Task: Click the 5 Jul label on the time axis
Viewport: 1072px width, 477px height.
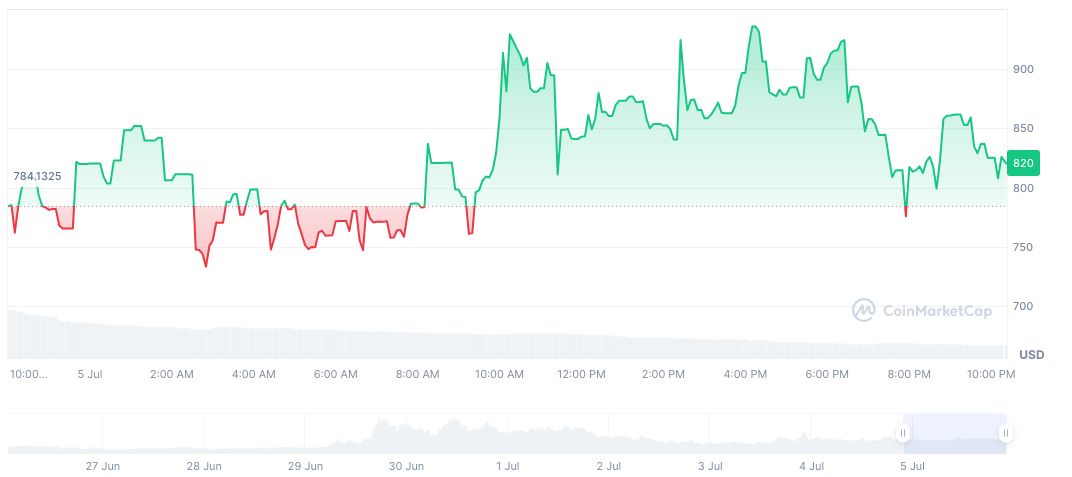Action: (x=90, y=374)
